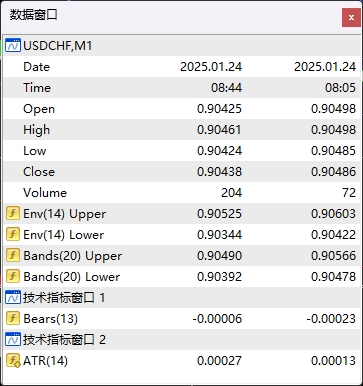
Task: Click the 技术指标窗口 2 section header
Action: pyautogui.click(x=182, y=339)
